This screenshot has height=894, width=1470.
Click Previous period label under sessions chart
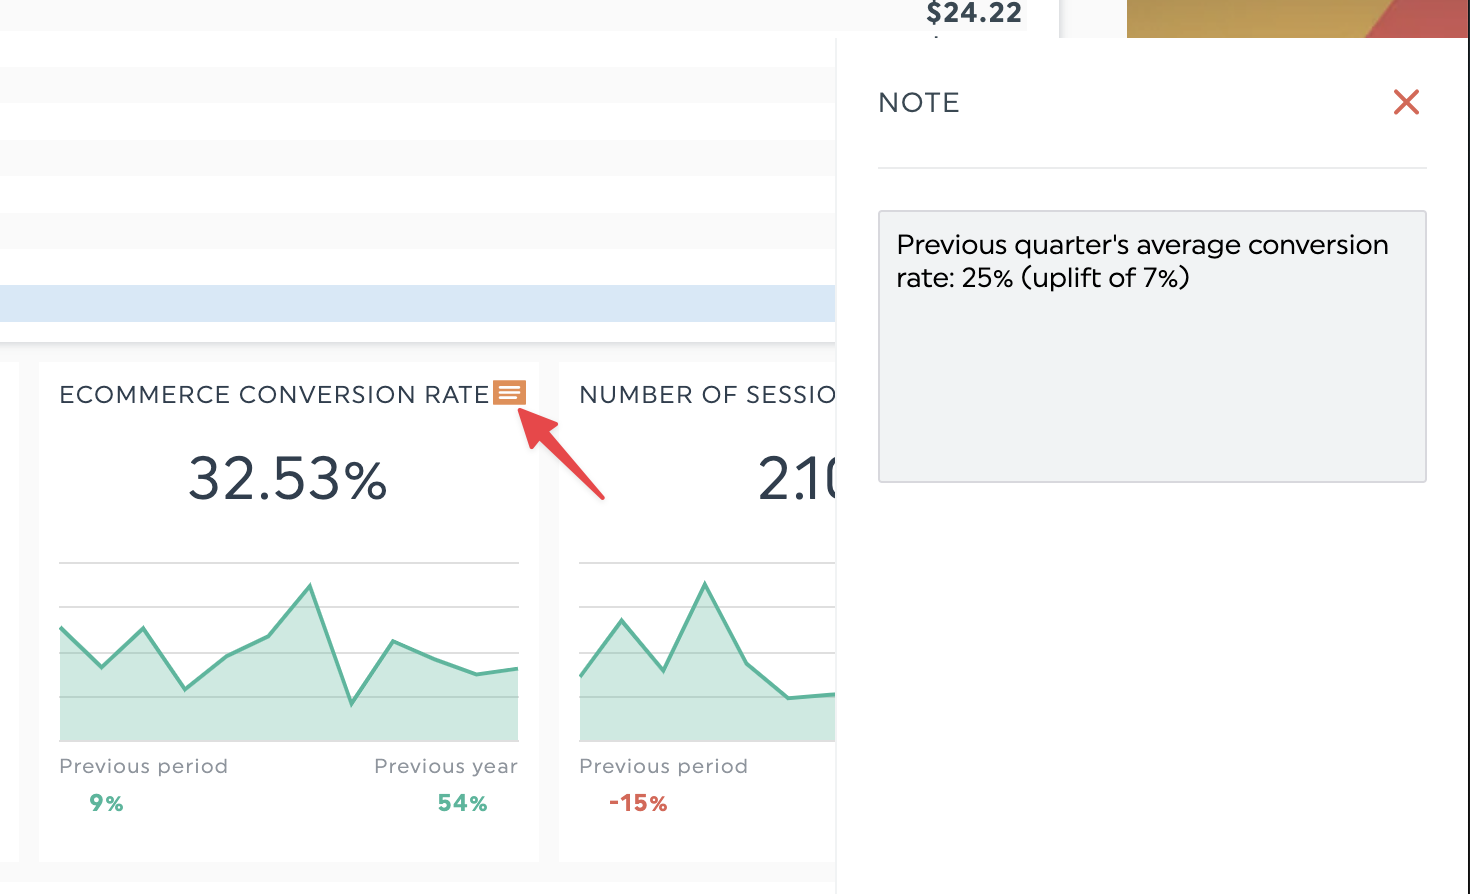pos(664,766)
